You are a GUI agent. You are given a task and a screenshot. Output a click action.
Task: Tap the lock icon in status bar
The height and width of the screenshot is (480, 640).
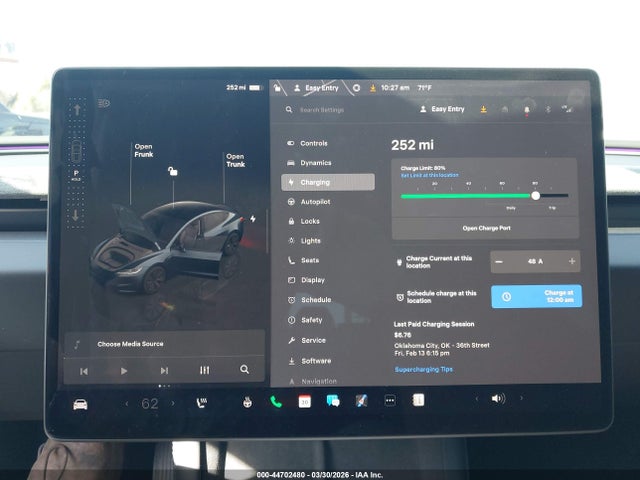coord(277,88)
